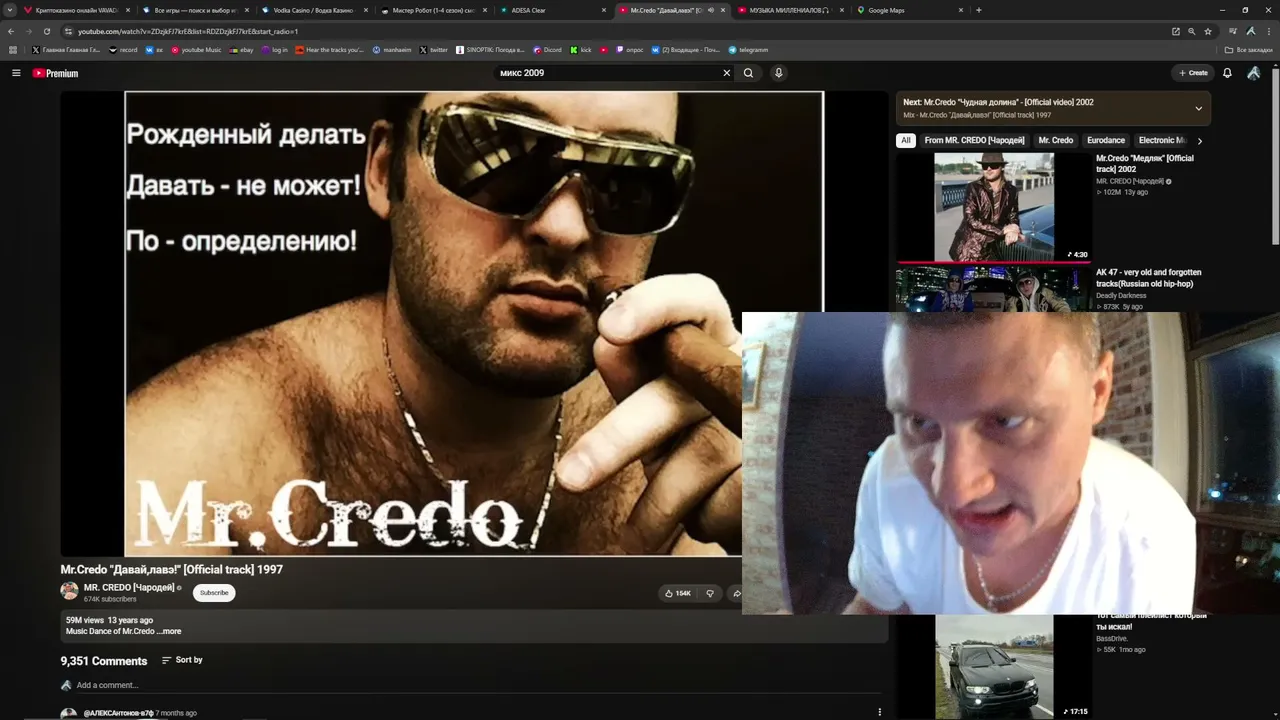
Task: Open the YouTube guide hamburger menu
Action: 16,73
